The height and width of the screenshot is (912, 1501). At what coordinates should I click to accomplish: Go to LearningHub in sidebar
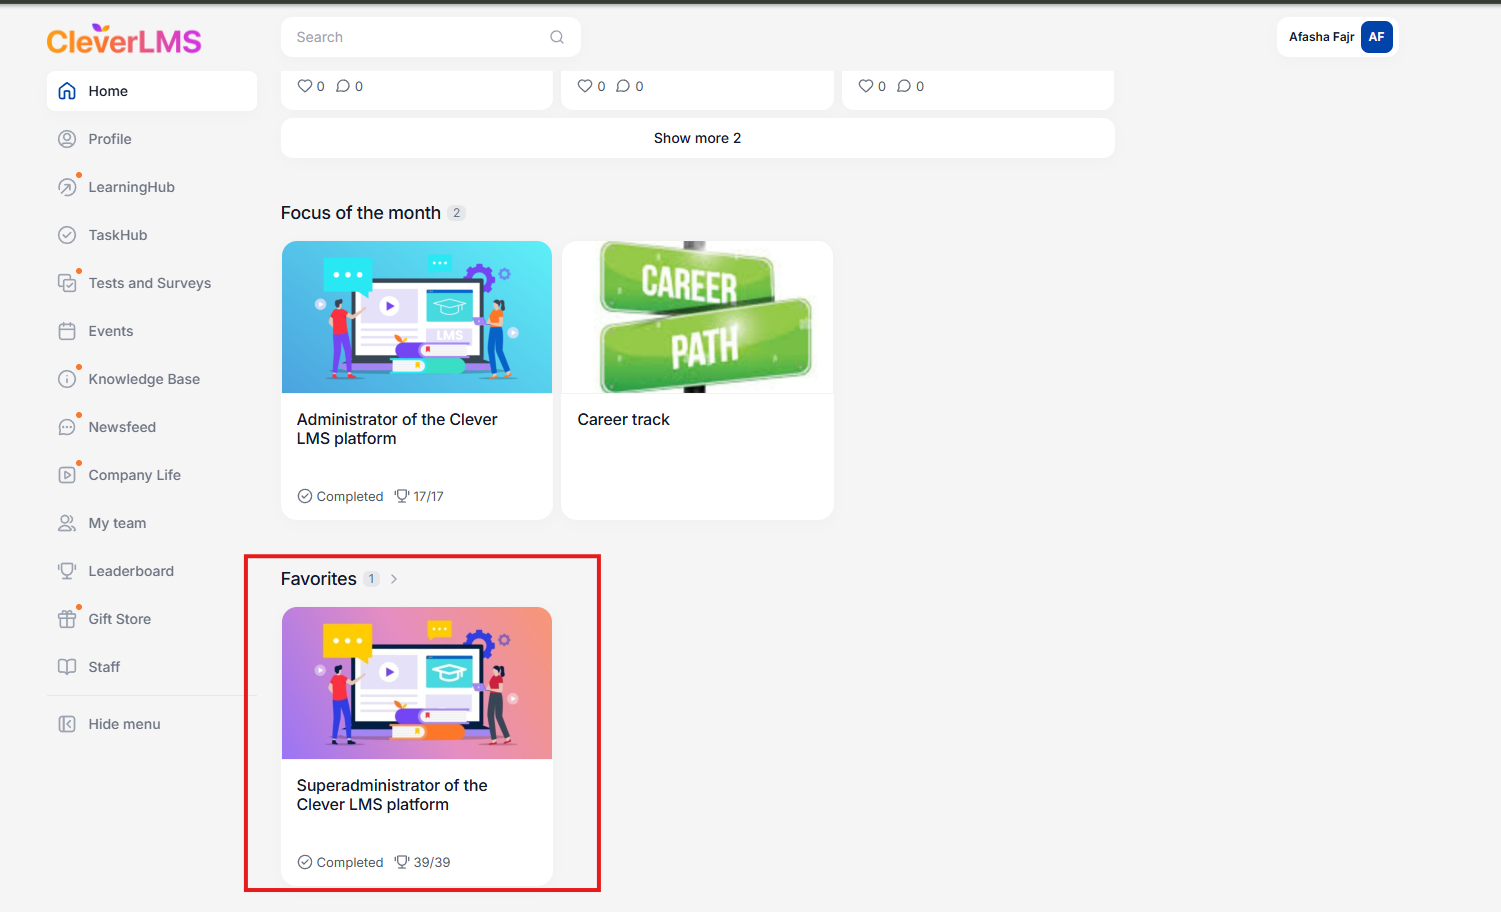pyautogui.click(x=152, y=187)
